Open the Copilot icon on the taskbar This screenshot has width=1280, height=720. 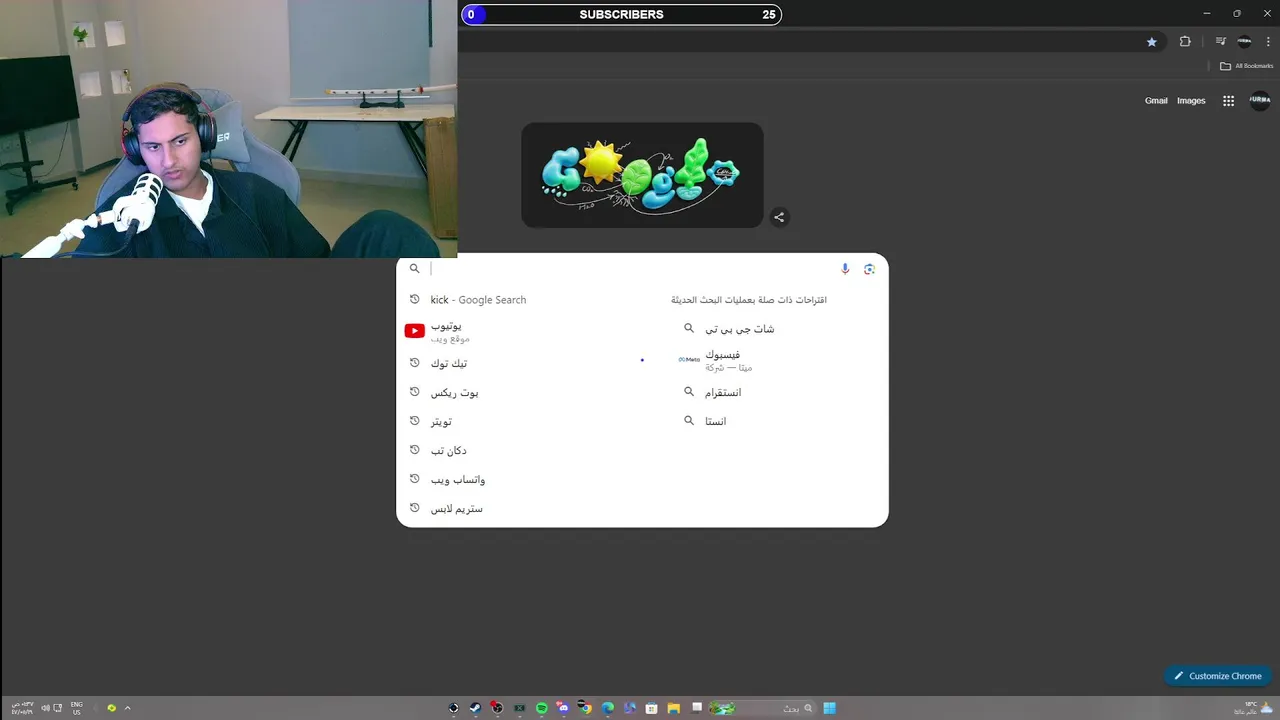(629, 708)
